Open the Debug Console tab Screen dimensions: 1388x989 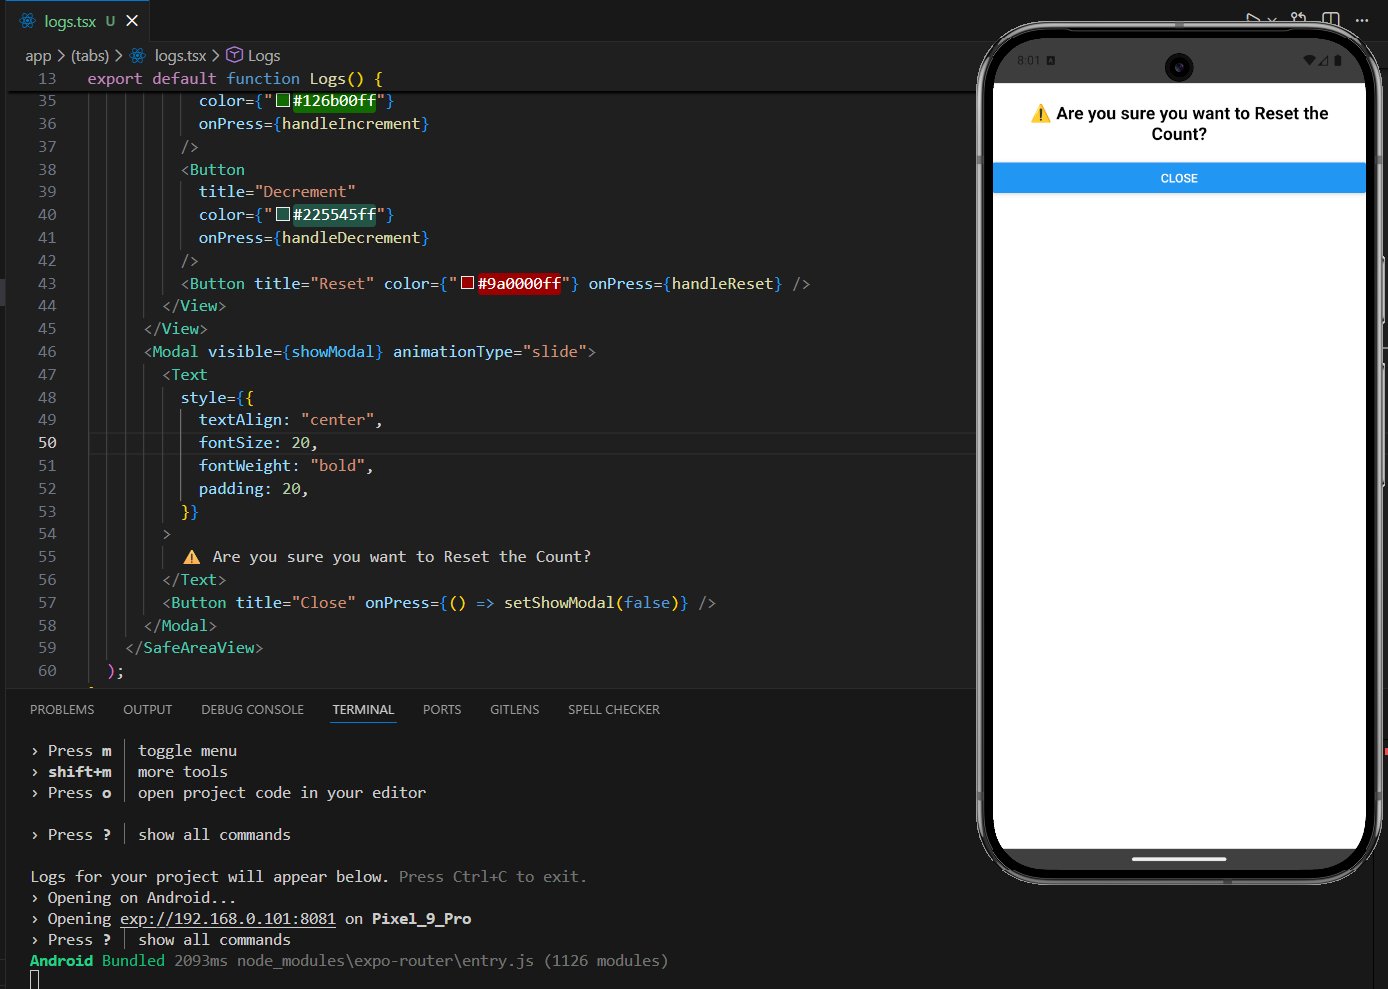pyautogui.click(x=252, y=710)
